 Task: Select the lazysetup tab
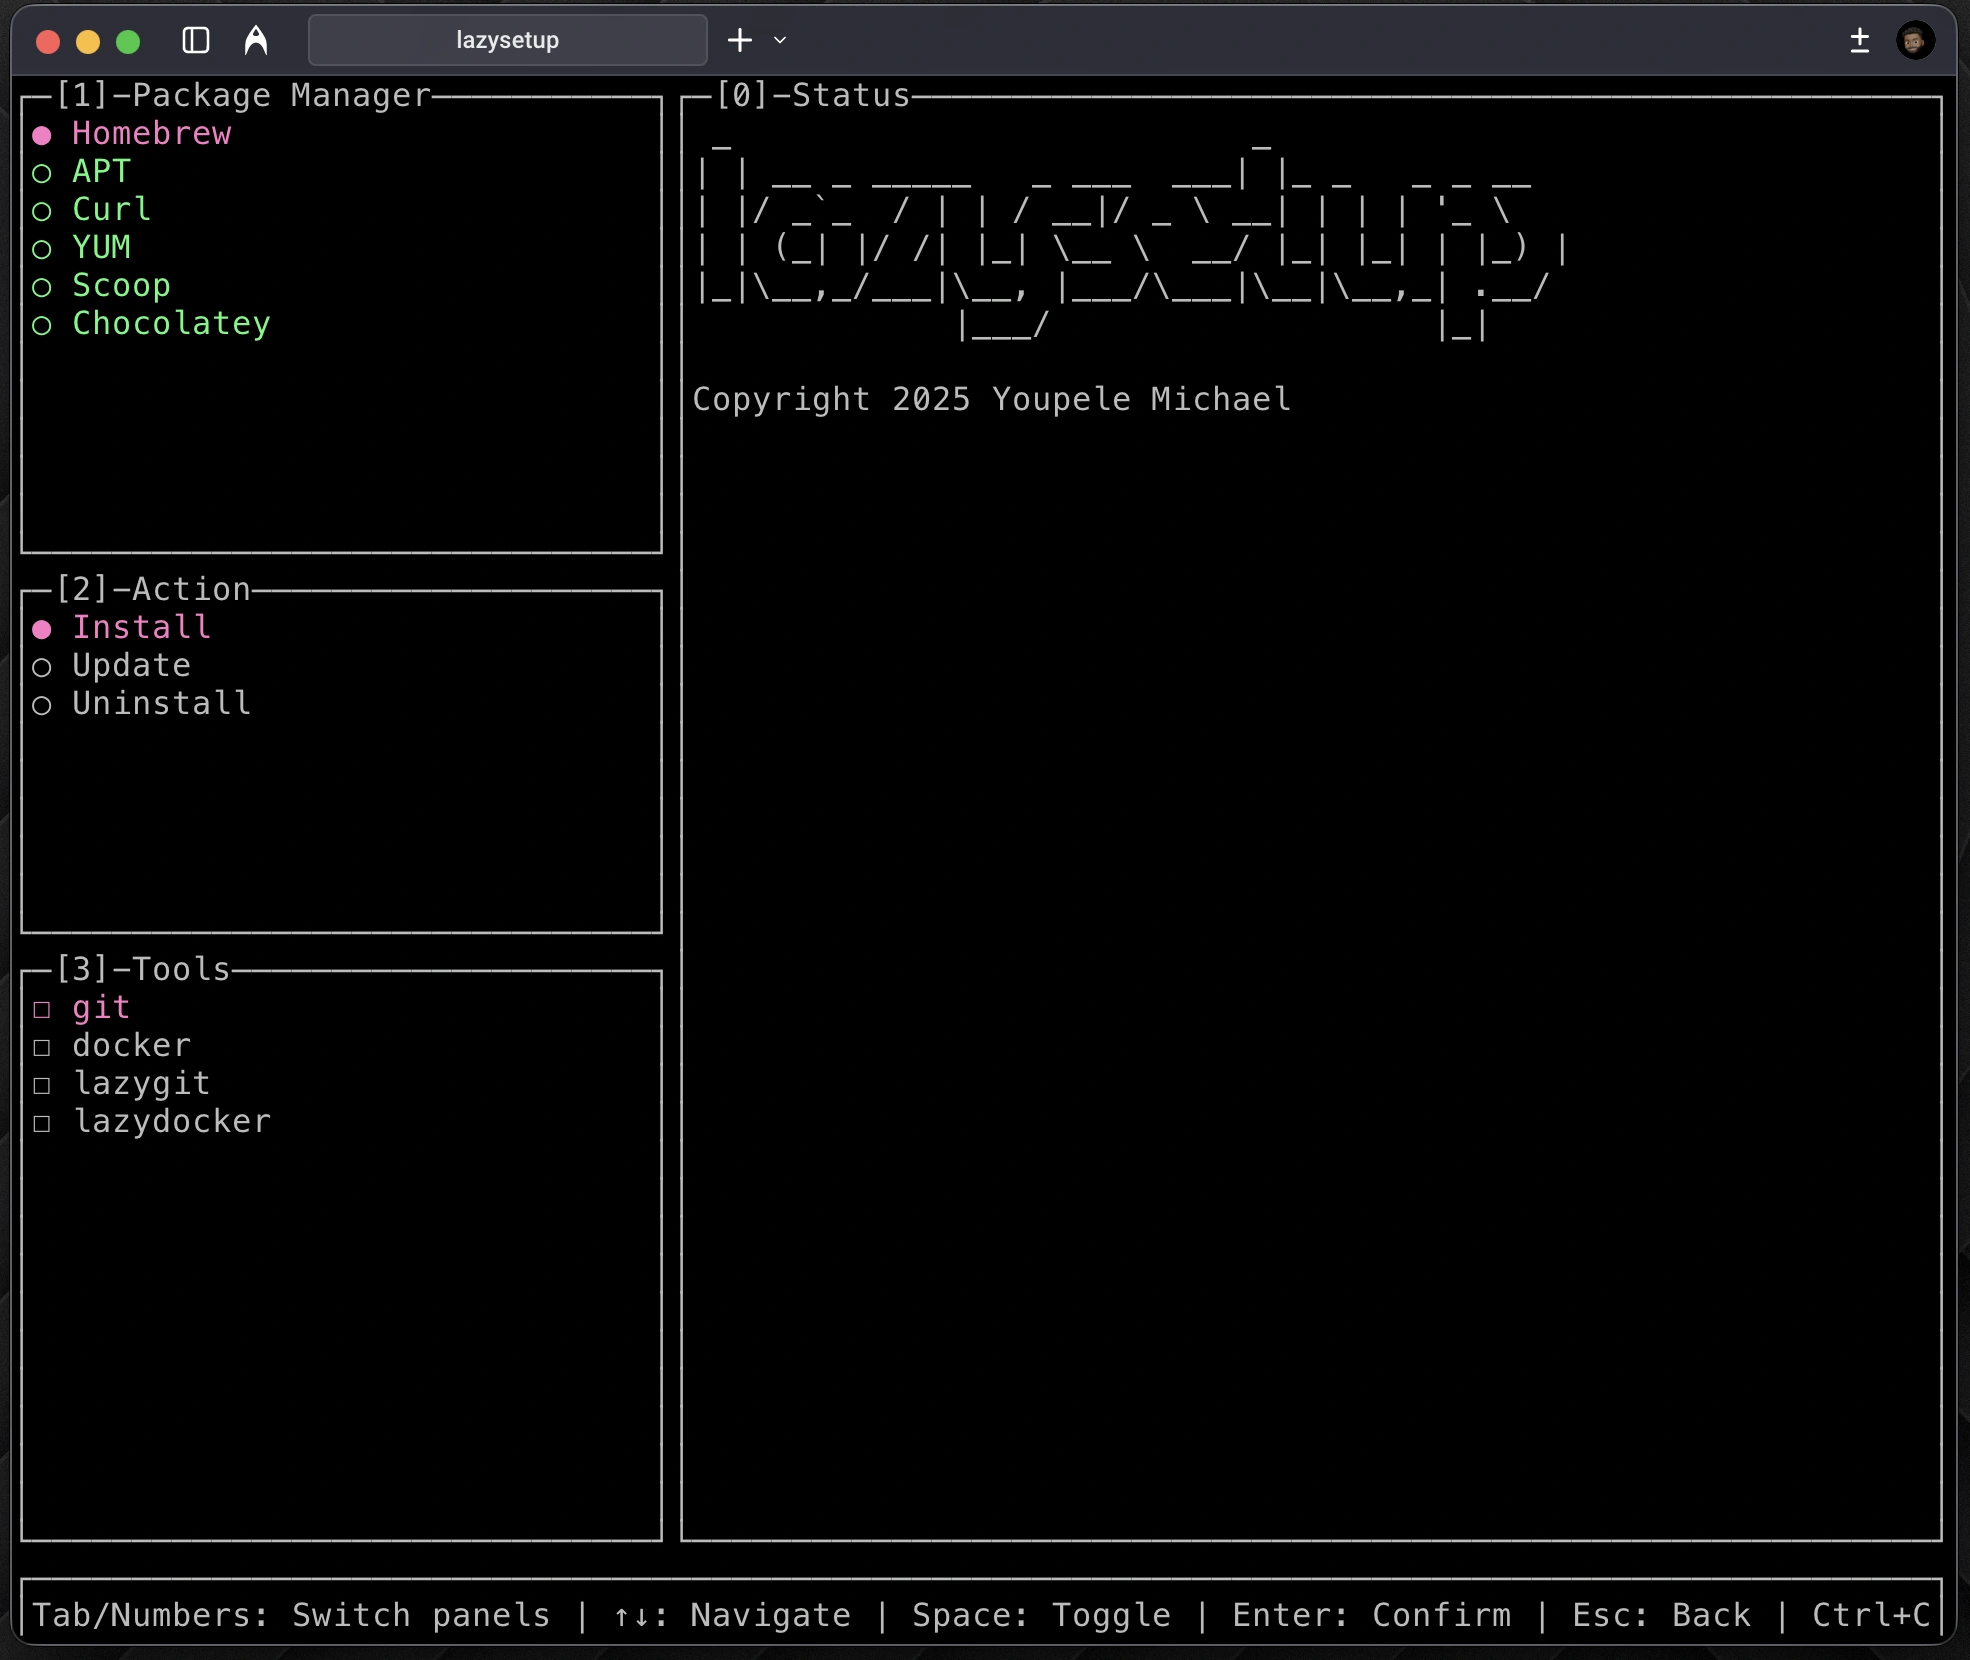(507, 40)
